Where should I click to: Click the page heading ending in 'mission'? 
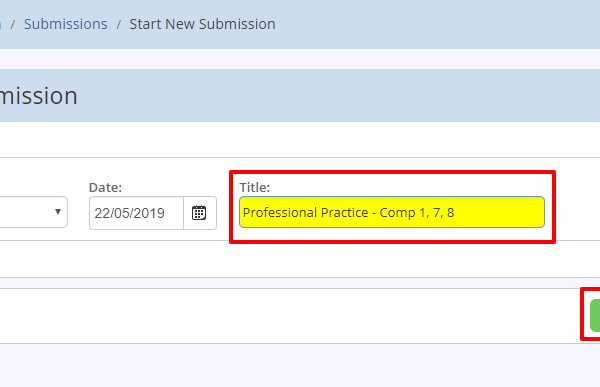click(39, 96)
